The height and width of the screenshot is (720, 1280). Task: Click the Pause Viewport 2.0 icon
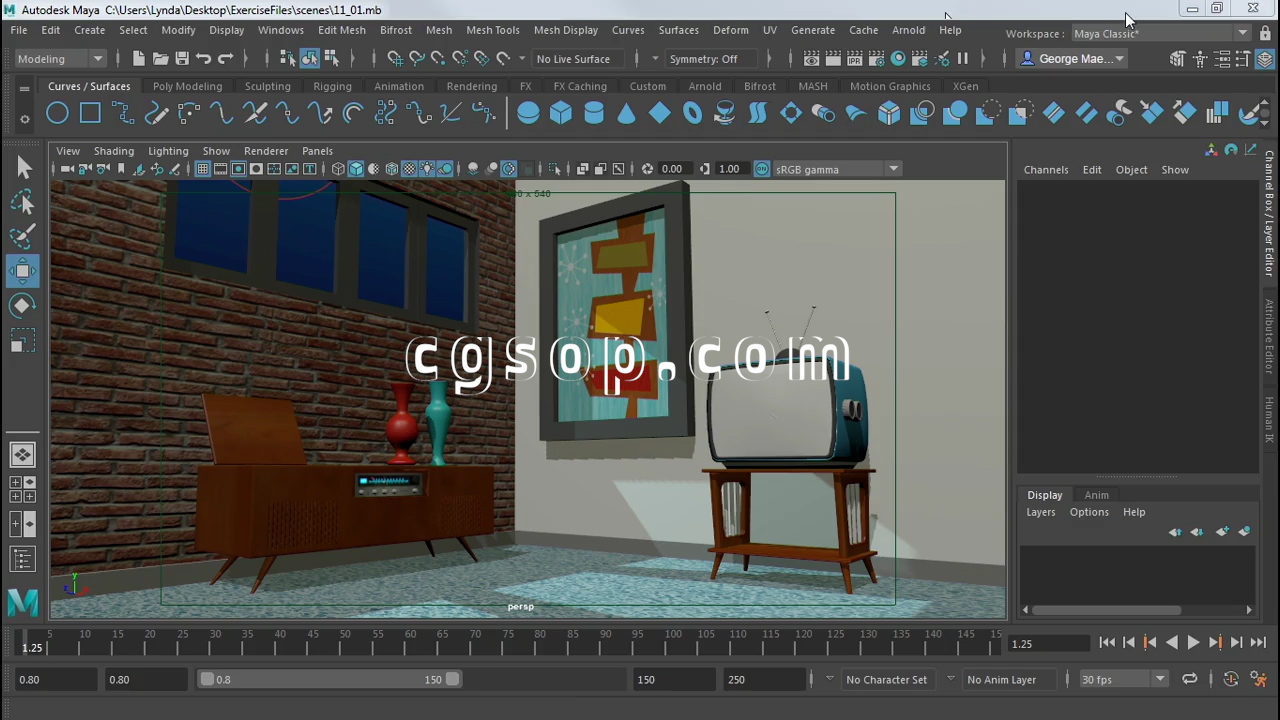(x=963, y=59)
